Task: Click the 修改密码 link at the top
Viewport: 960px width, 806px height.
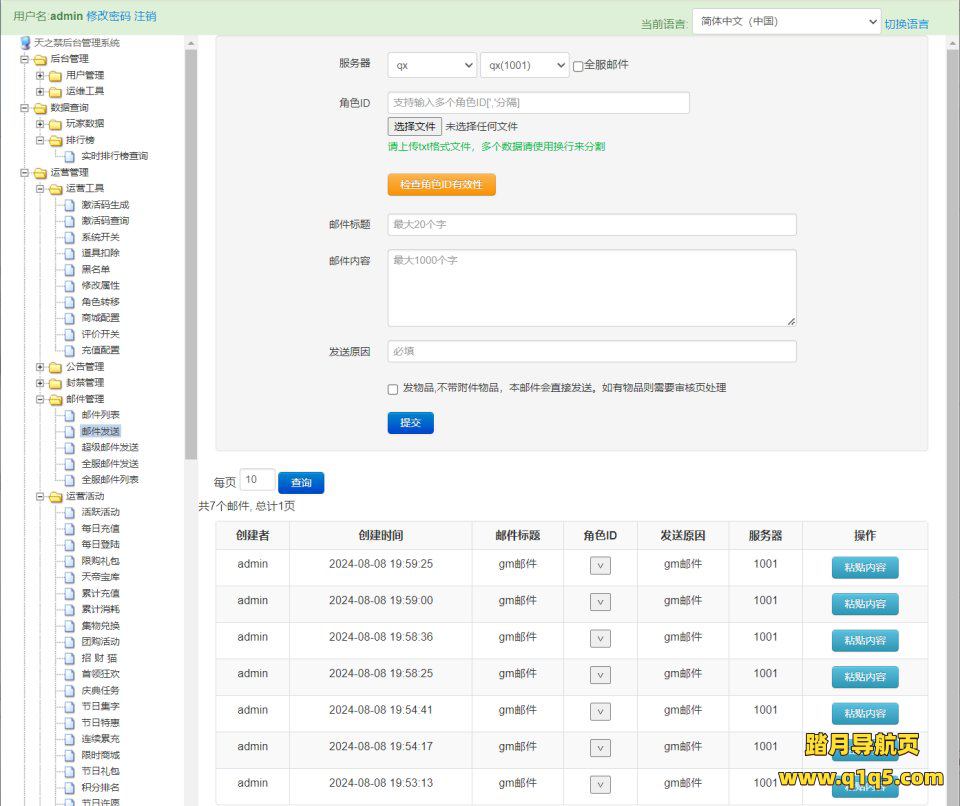Action: pyautogui.click(x=108, y=16)
